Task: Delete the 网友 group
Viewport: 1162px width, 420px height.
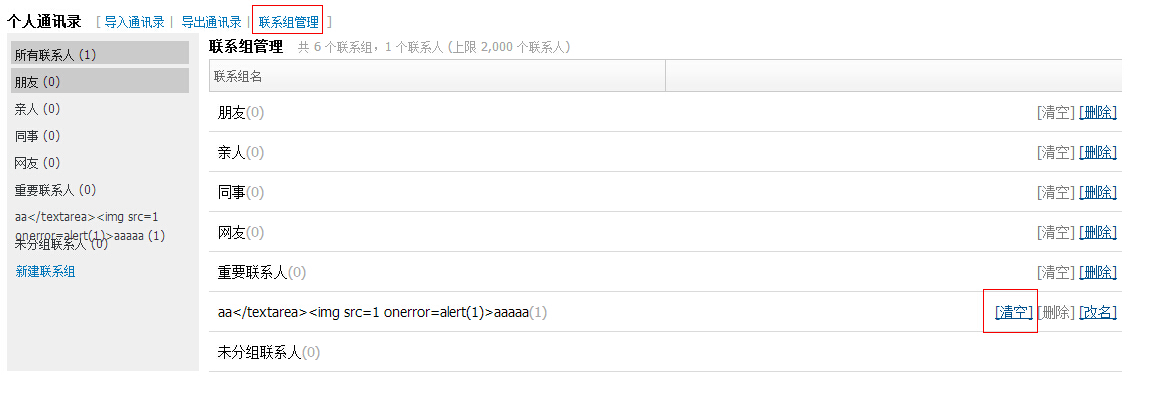Action: click(1098, 233)
